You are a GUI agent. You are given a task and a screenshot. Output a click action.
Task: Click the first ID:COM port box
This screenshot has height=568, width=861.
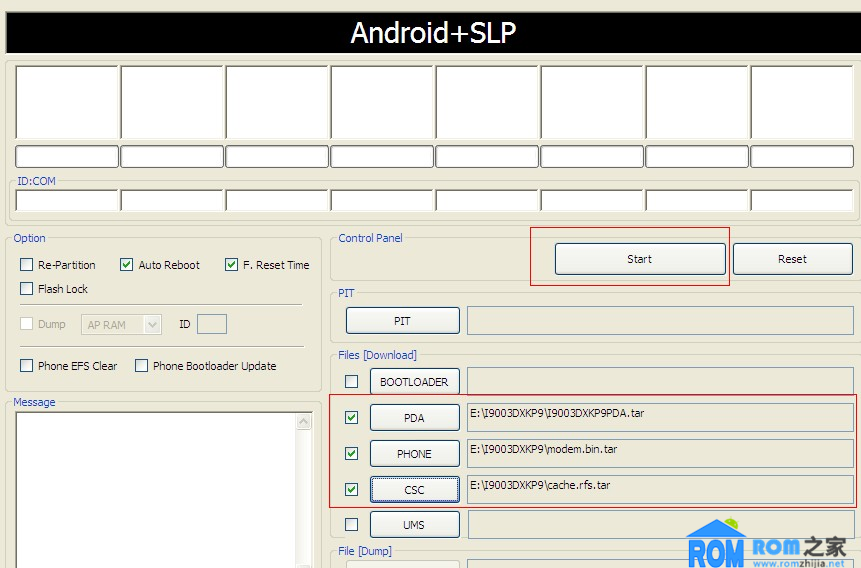[67, 201]
